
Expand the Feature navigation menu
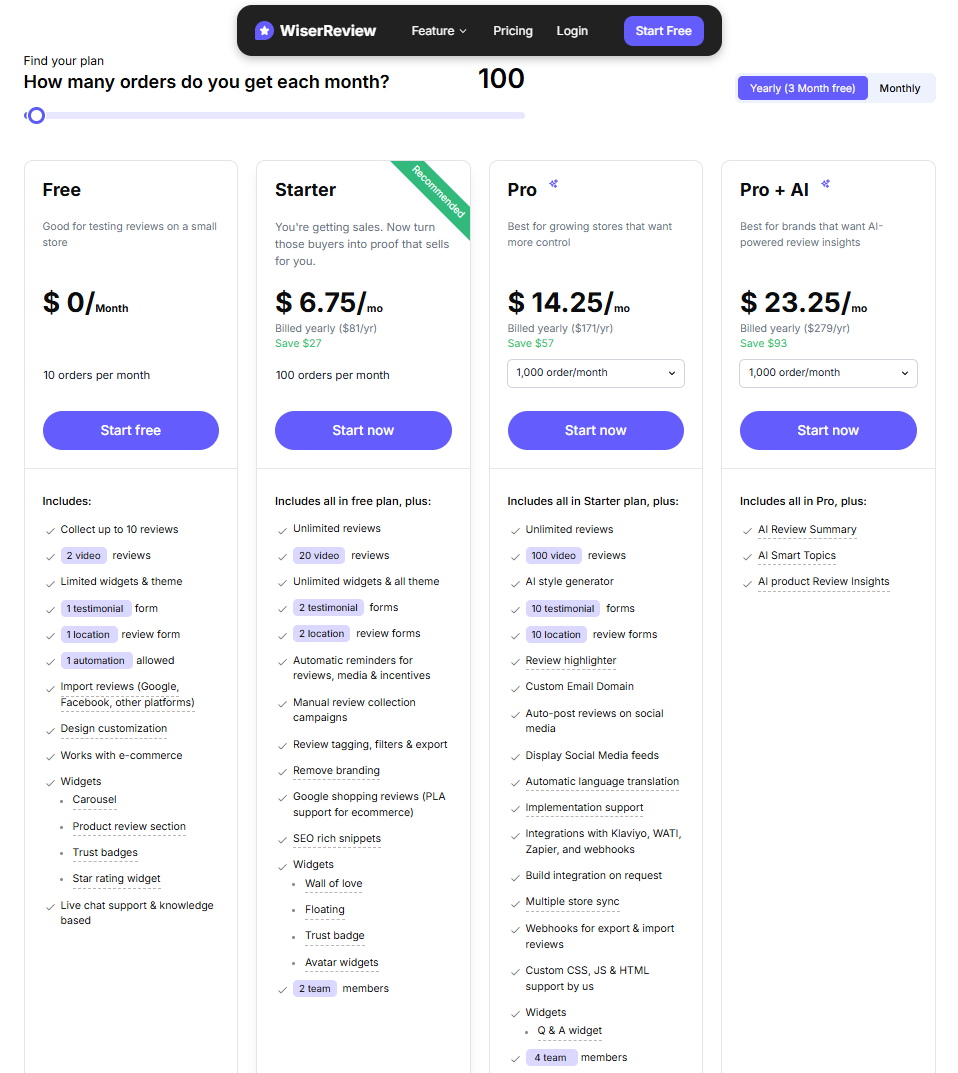pos(438,31)
